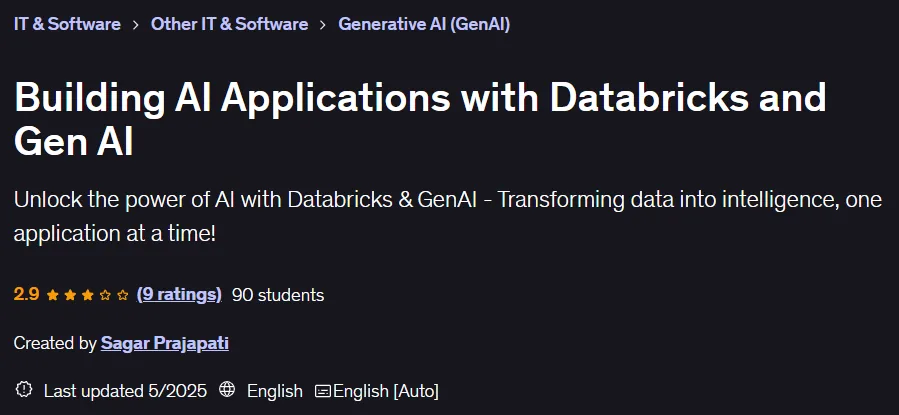Image resolution: width=899 pixels, height=415 pixels.
Task: Open the (9 ratings) link
Action: (x=179, y=295)
